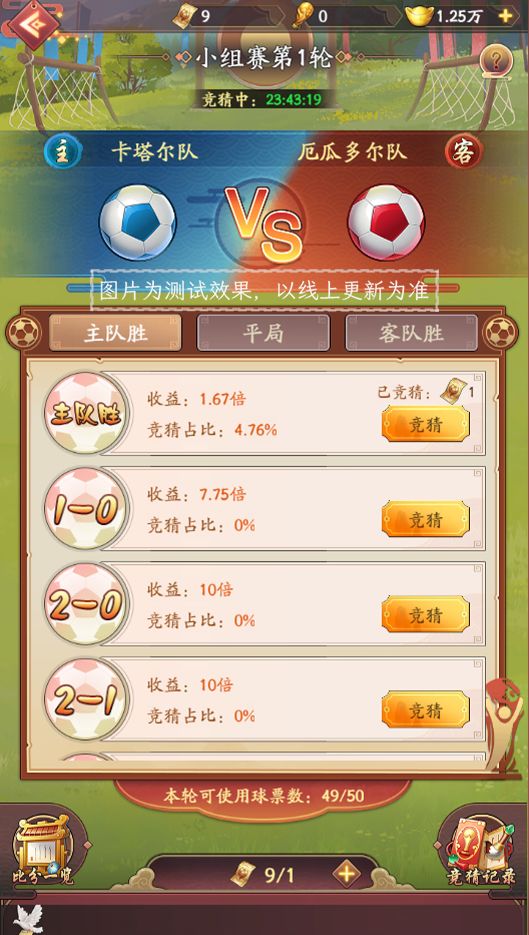The width and height of the screenshot is (529, 935).
Task: Click 竞猜 button for 2-1 score
Action: click(425, 710)
